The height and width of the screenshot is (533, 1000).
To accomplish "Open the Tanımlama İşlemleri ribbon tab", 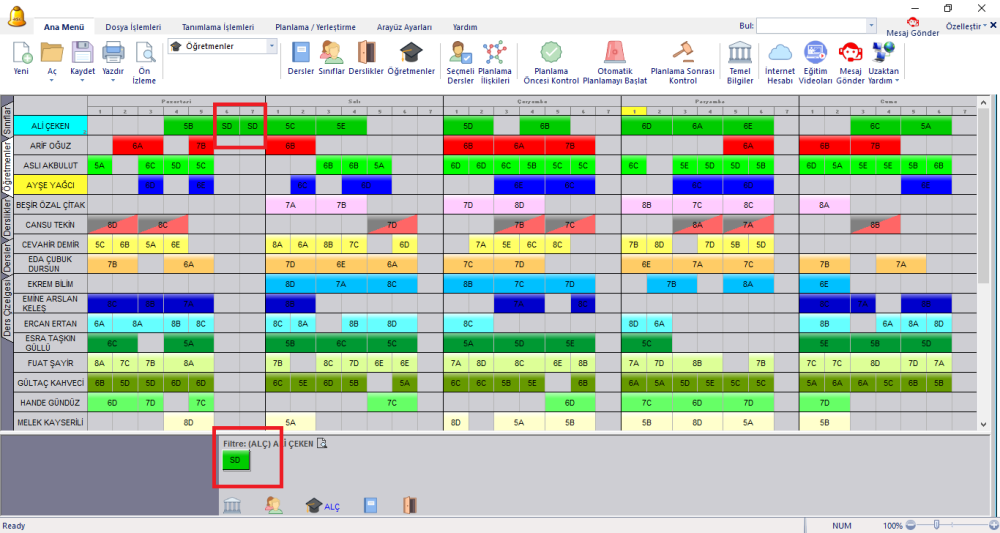I will click(217, 27).
